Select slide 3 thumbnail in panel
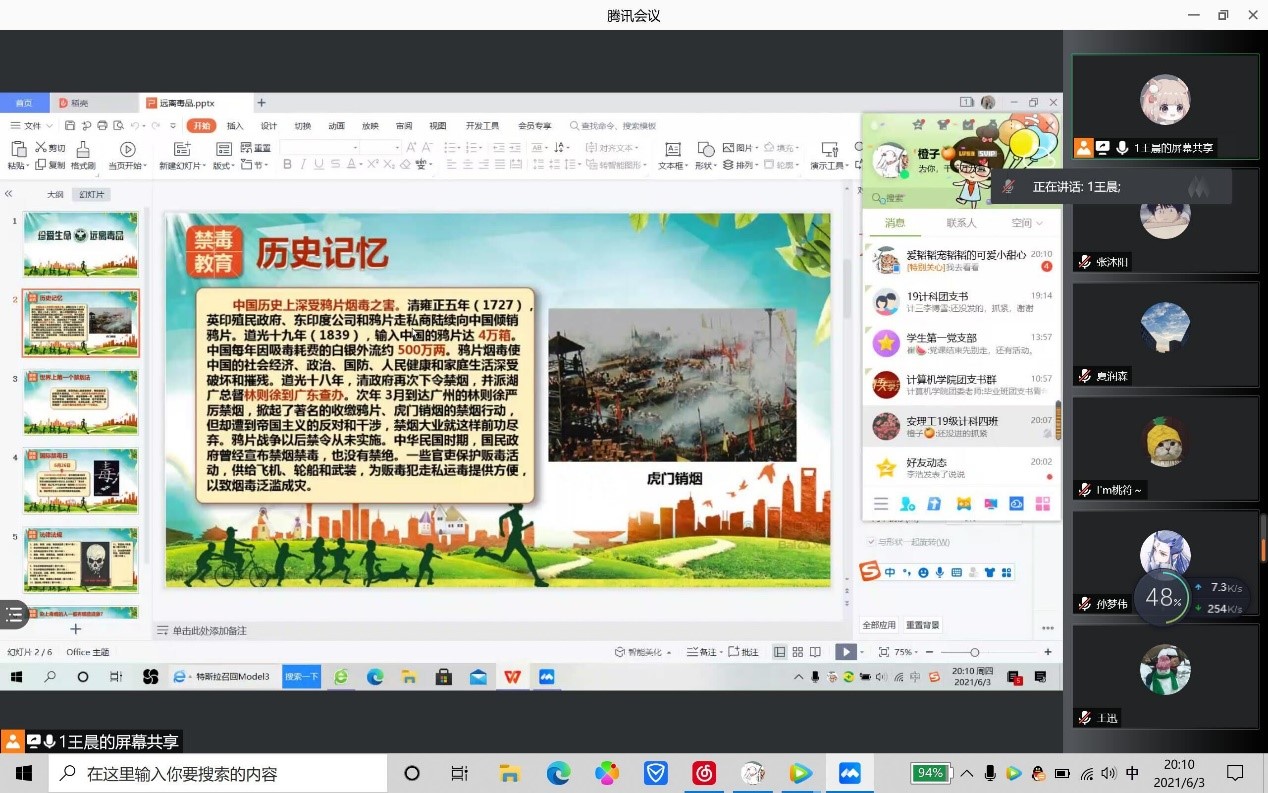The width and height of the screenshot is (1268, 793). tap(81, 401)
